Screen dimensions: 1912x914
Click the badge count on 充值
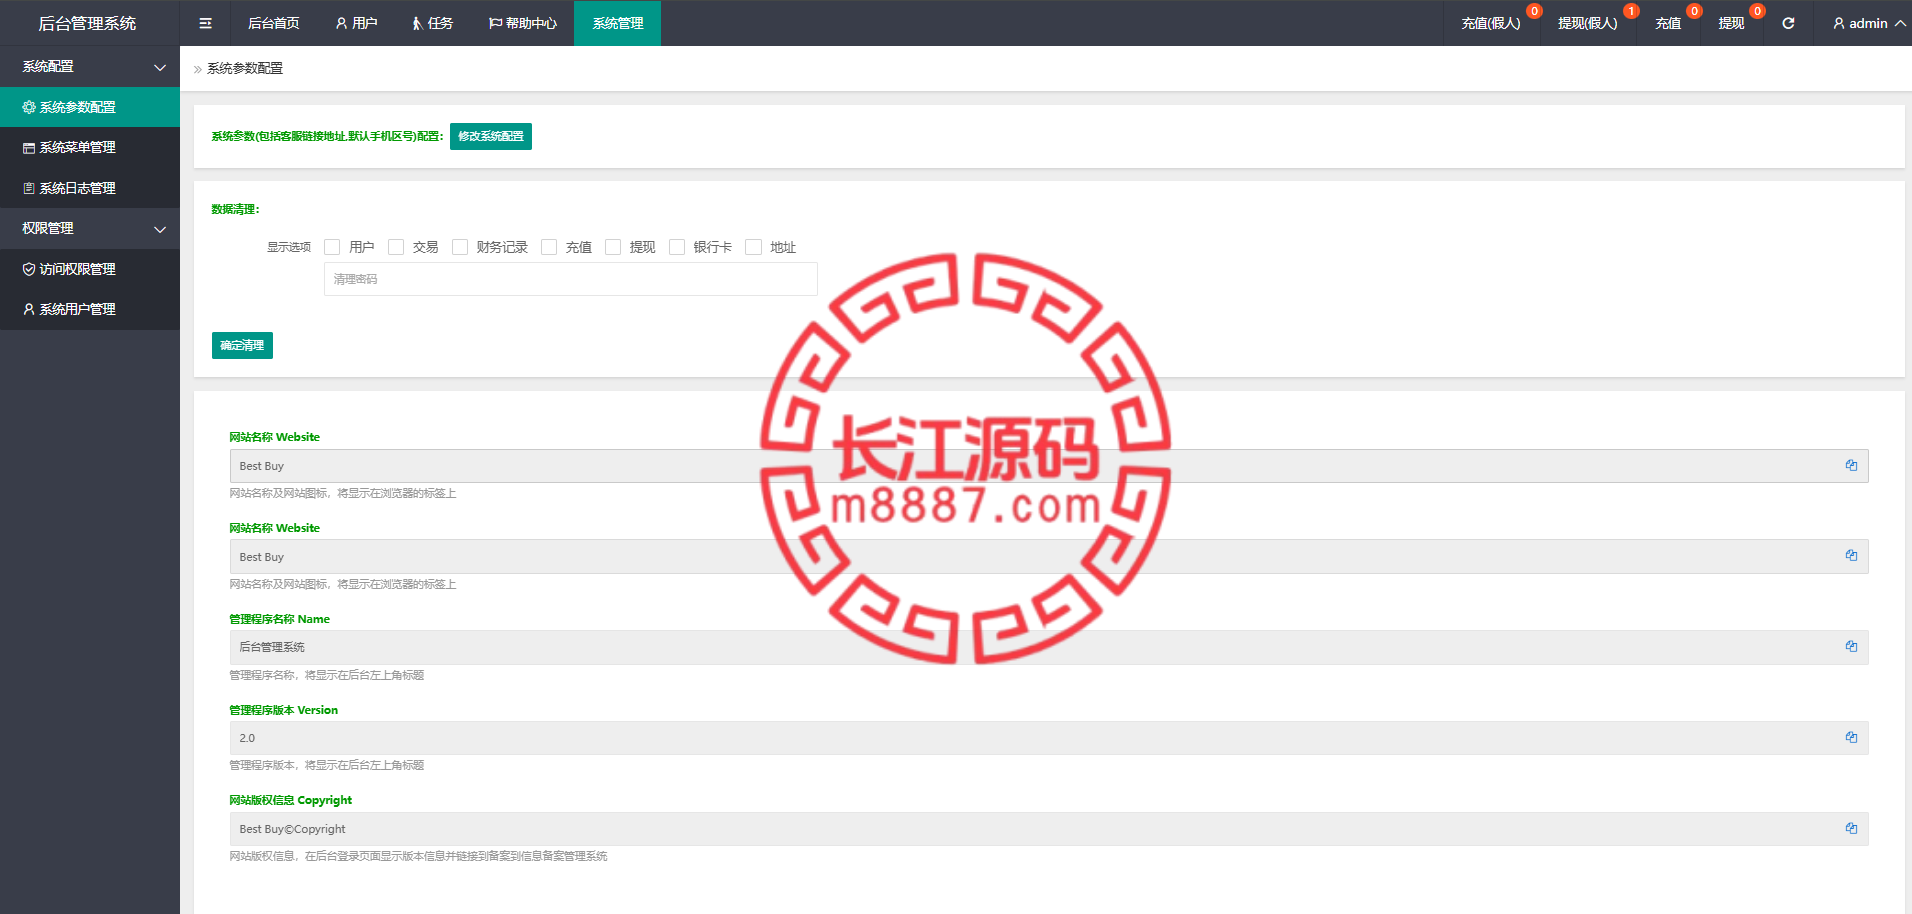1694,11
